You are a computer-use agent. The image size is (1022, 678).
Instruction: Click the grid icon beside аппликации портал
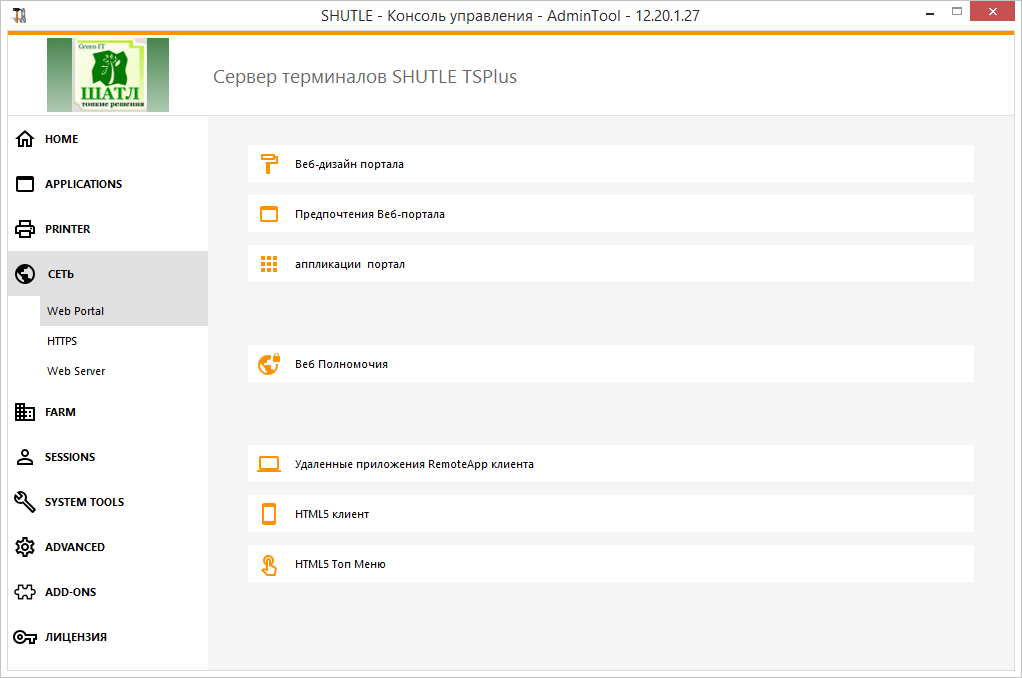tap(268, 263)
